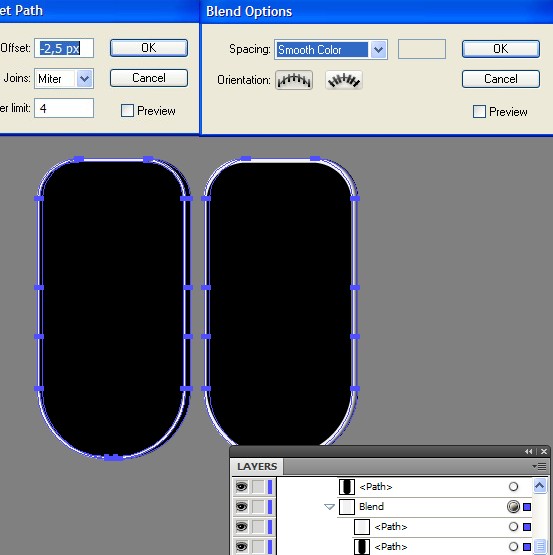Select Align to Path orientation icon
Screen dimensions: 553x555
pos(344,80)
